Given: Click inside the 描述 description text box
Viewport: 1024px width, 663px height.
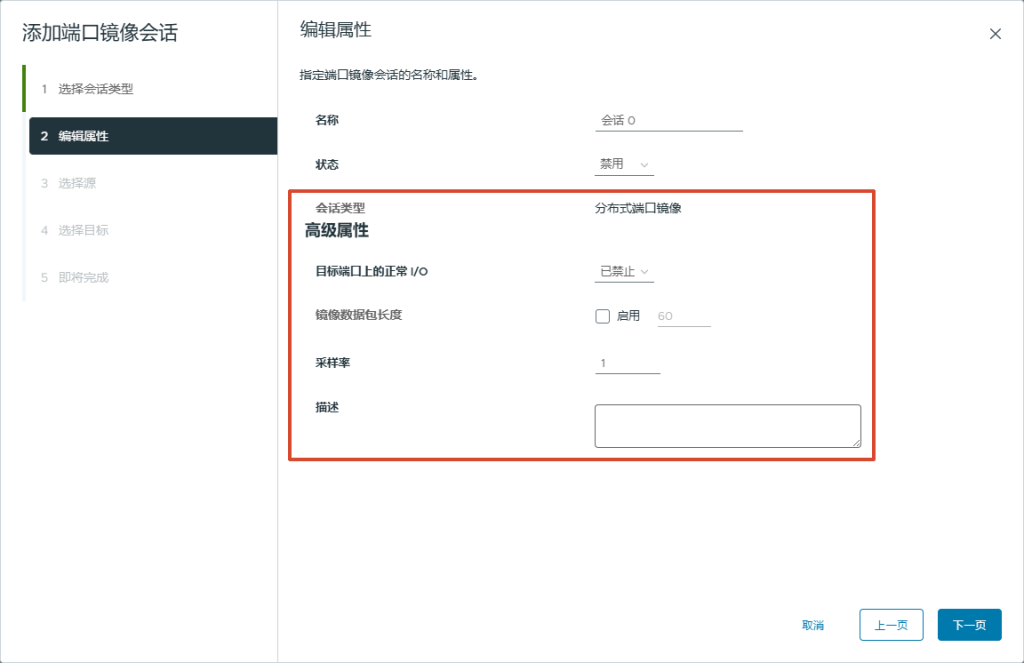Looking at the screenshot, I should click(727, 424).
